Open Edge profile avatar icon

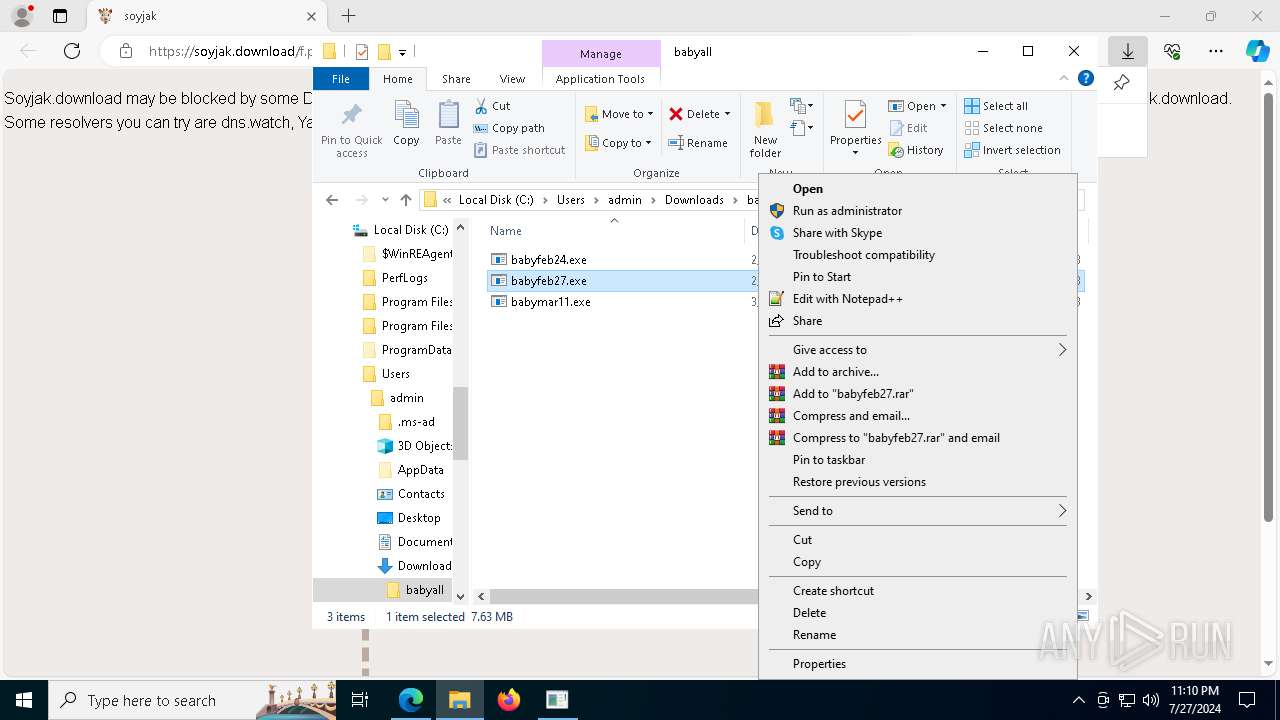pyautogui.click(x=21, y=16)
